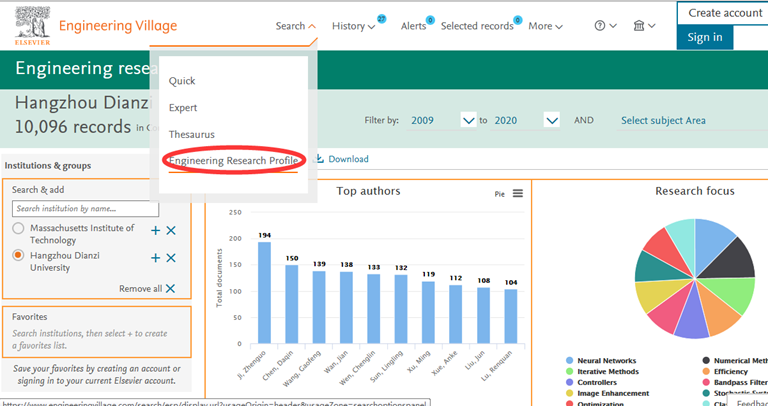Switch Top authors chart to Pie
Screen dimensions: 768x406
point(499,194)
